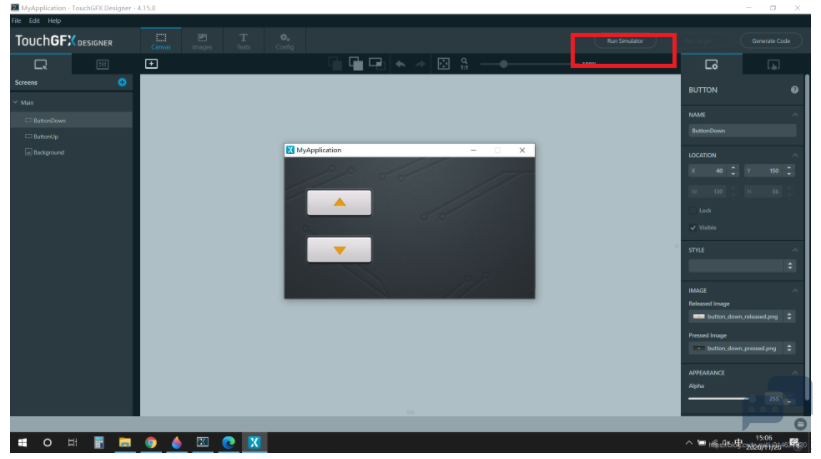
Task: Open the Canvas tab
Action: [x=161, y=41]
